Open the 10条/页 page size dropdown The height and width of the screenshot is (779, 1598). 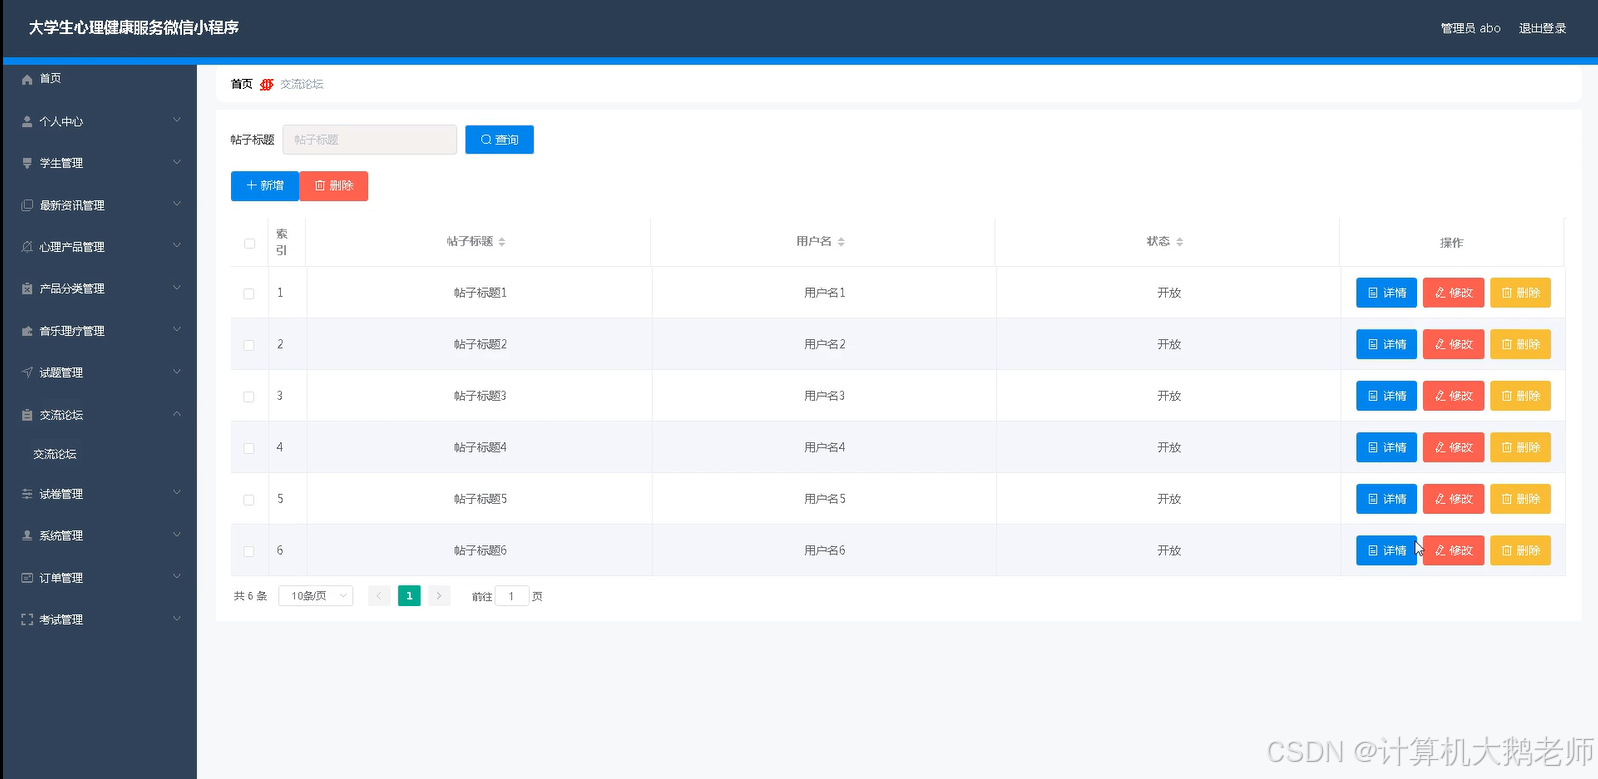[315, 596]
